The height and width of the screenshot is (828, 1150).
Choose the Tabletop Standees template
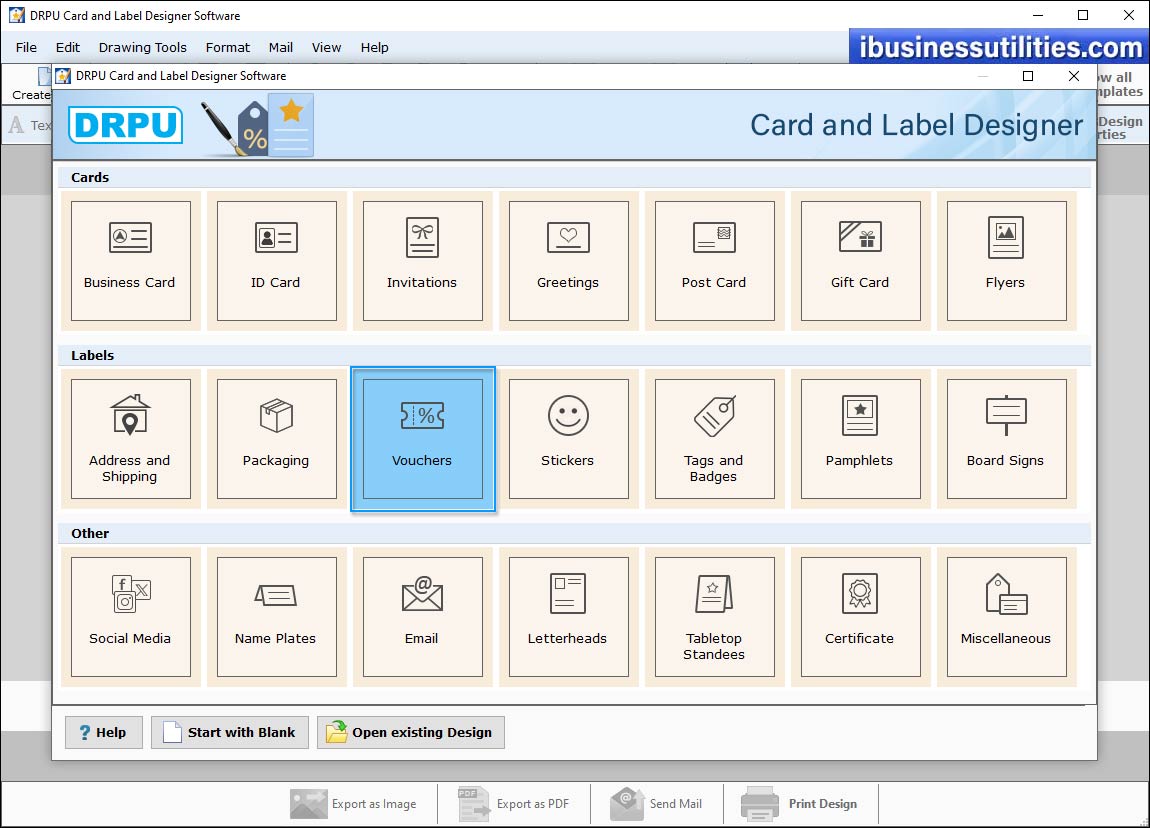click(714, 616)
